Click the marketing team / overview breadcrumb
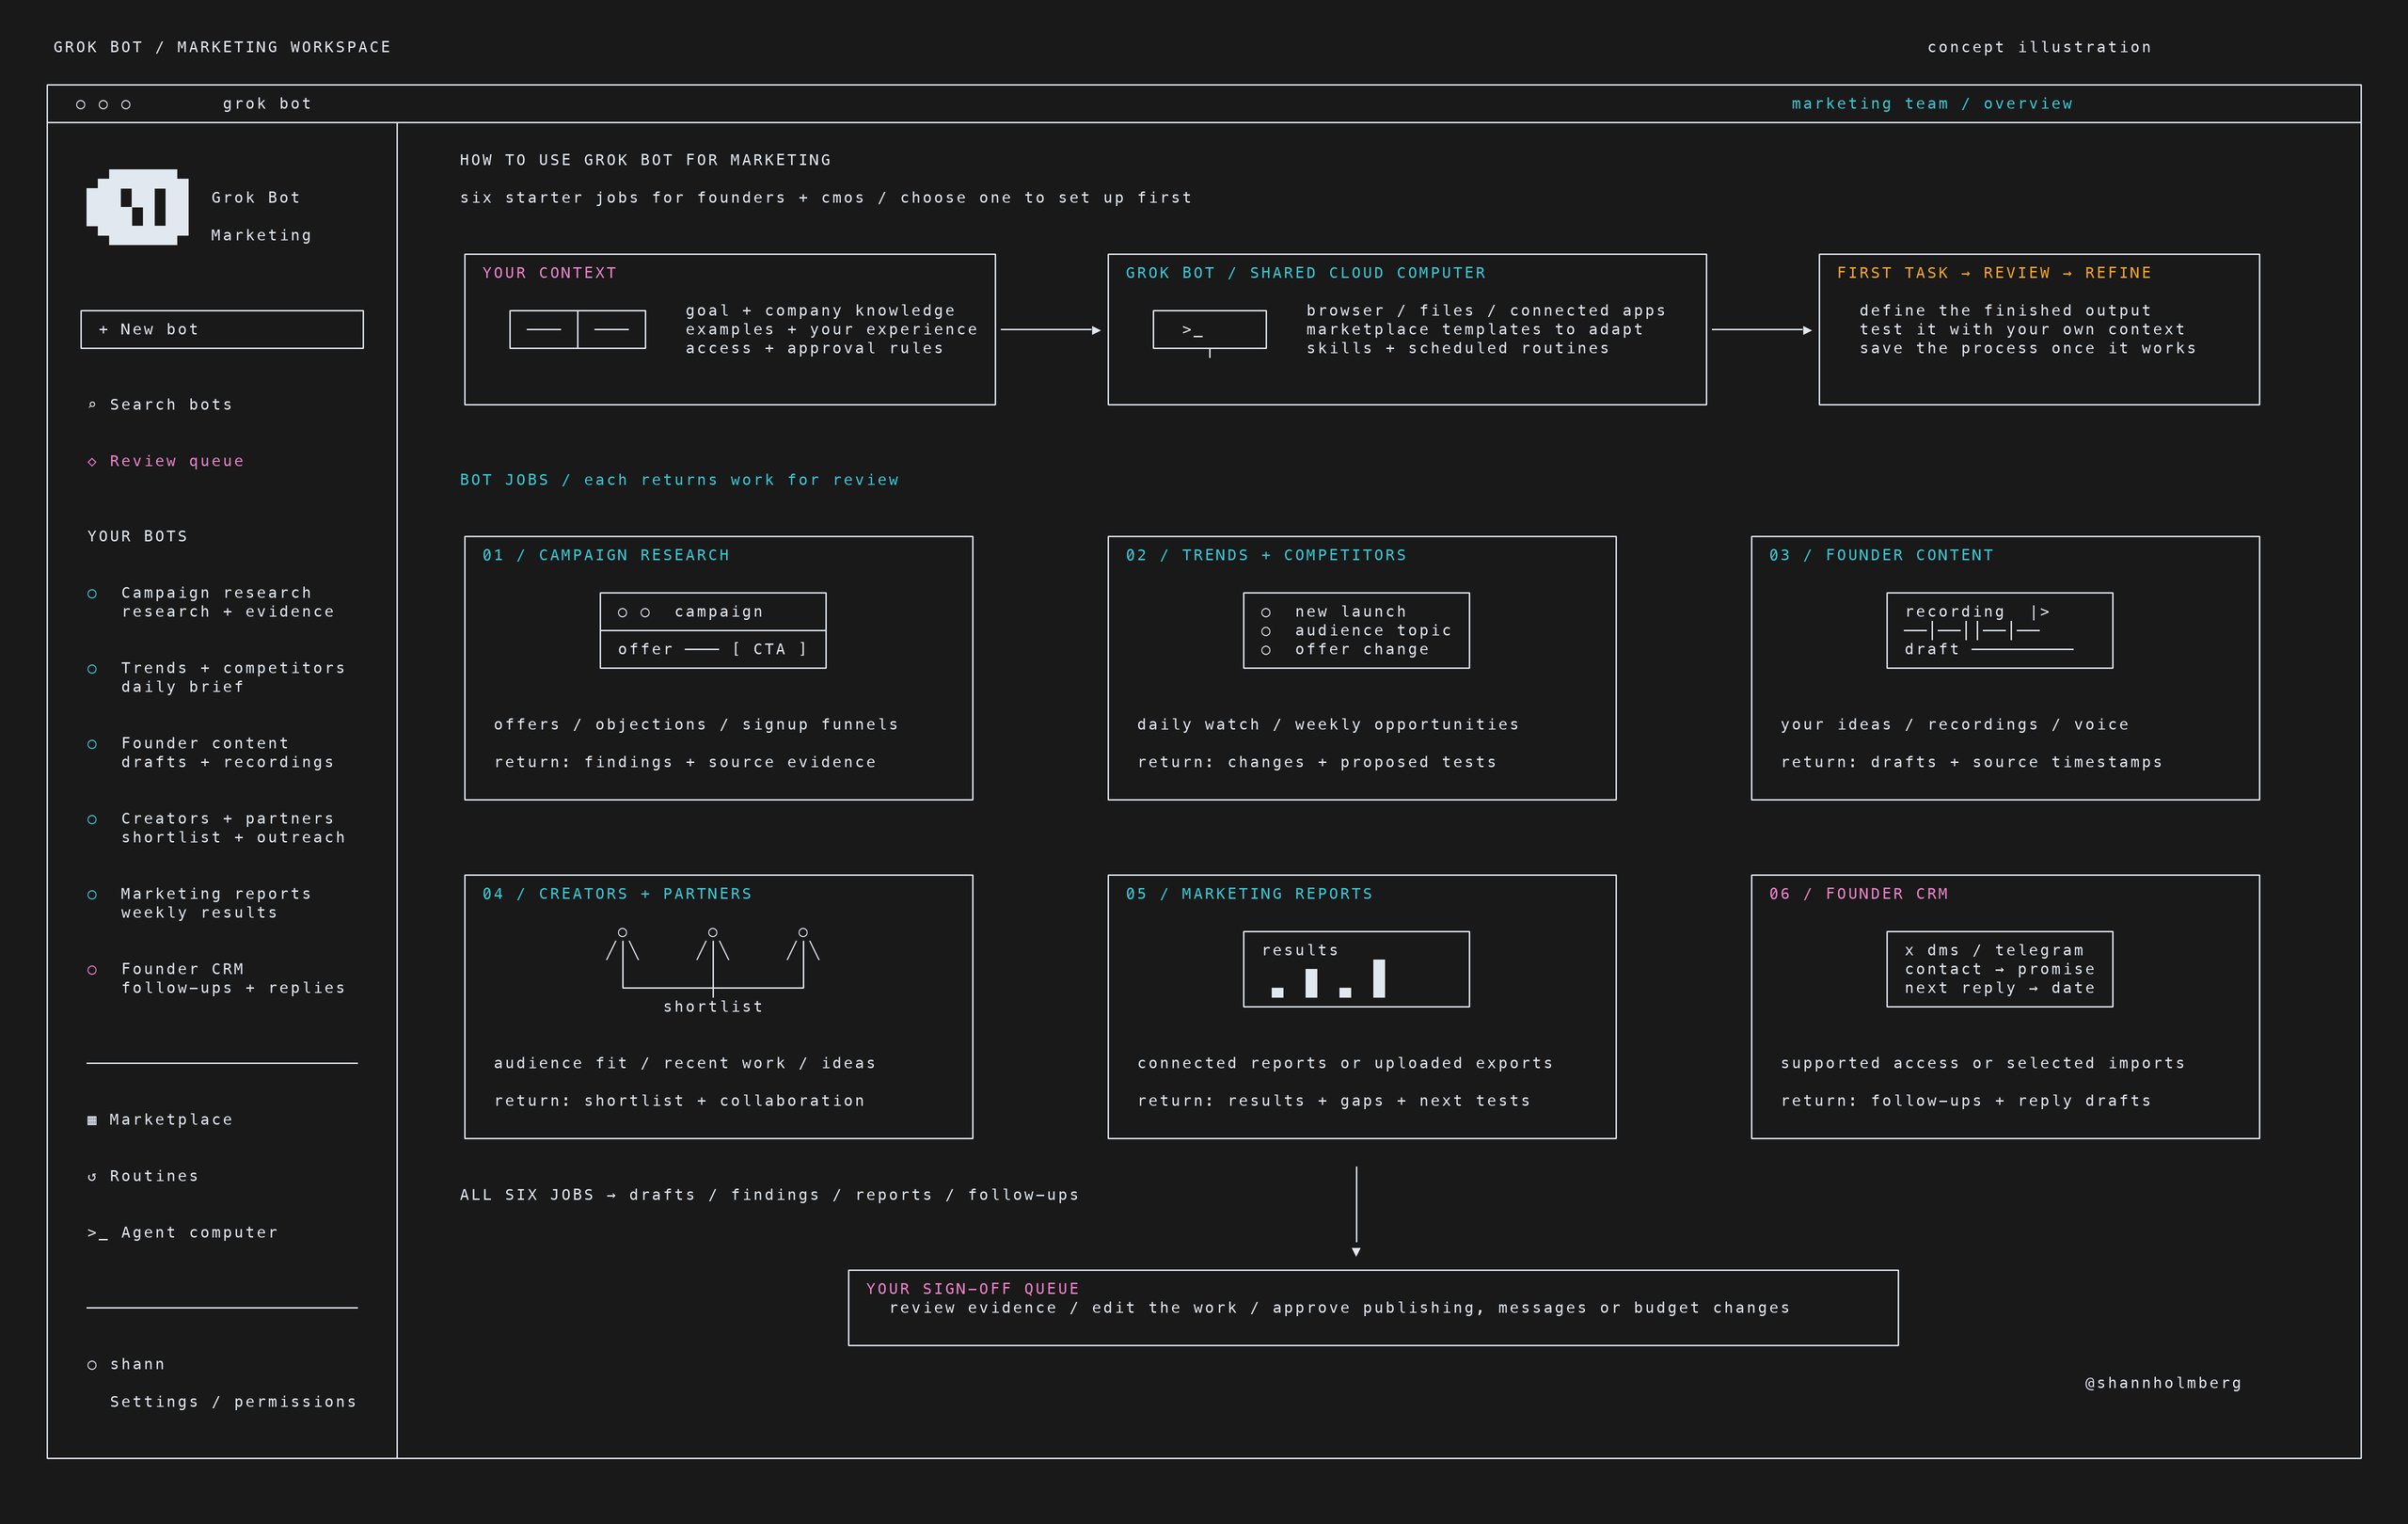2408x1524 pixels. [x=1932, y=104]
